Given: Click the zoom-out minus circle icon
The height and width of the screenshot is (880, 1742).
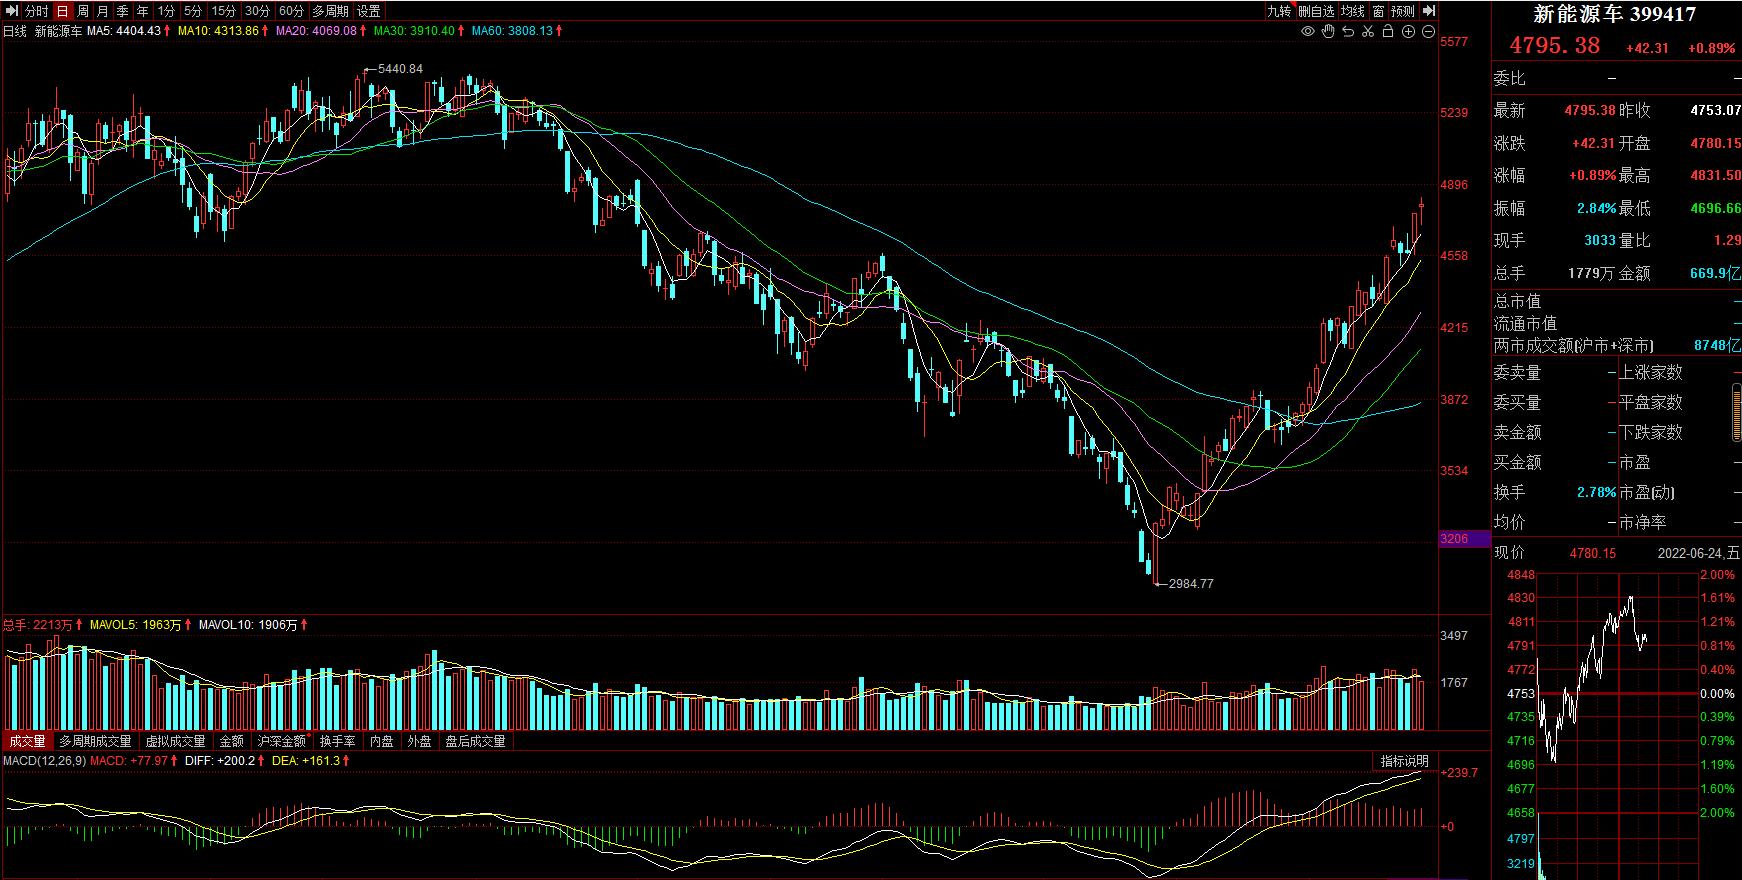Looking at the screenshot, I should tap(1427, 31).
